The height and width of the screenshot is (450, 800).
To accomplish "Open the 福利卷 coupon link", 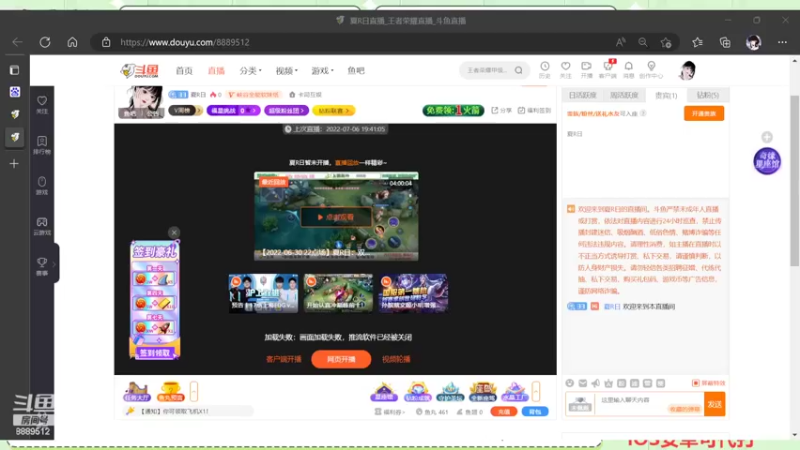I will pos(390,412).
